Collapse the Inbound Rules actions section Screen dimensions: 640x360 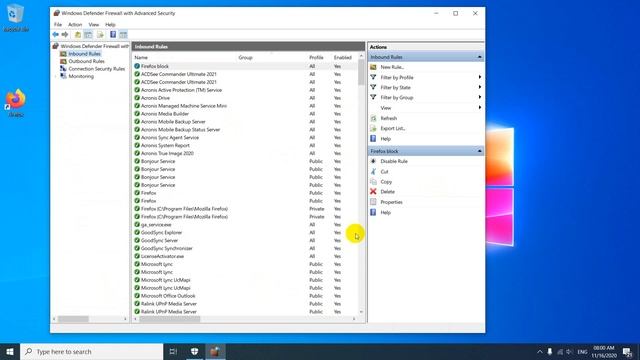[480, 57]
